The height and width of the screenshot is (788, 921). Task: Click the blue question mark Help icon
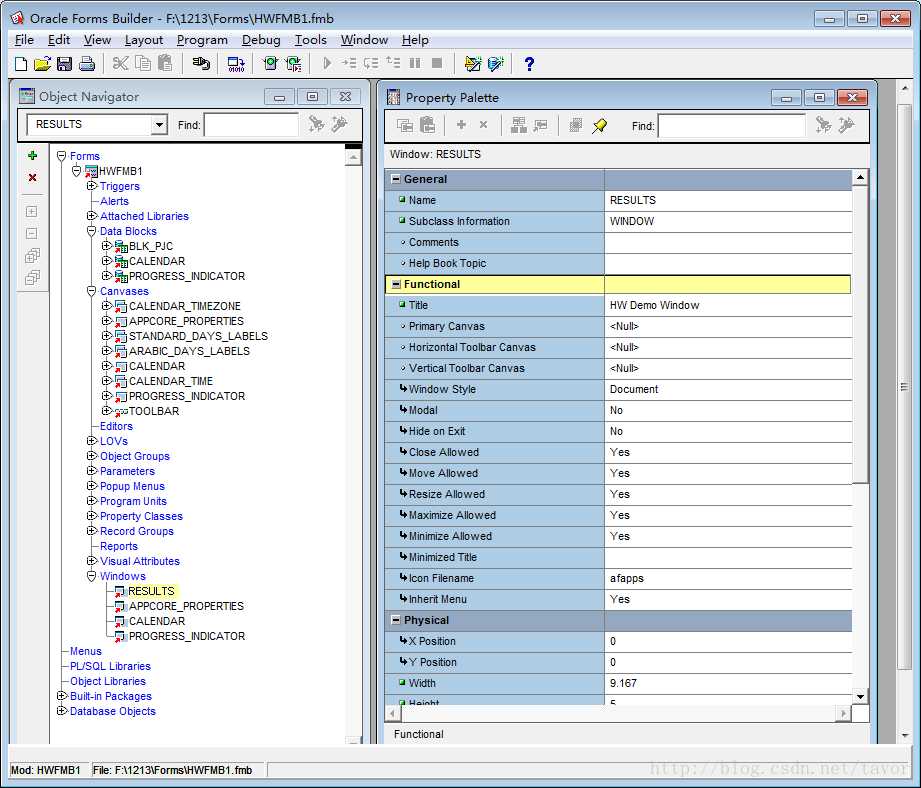pos(529,63)
